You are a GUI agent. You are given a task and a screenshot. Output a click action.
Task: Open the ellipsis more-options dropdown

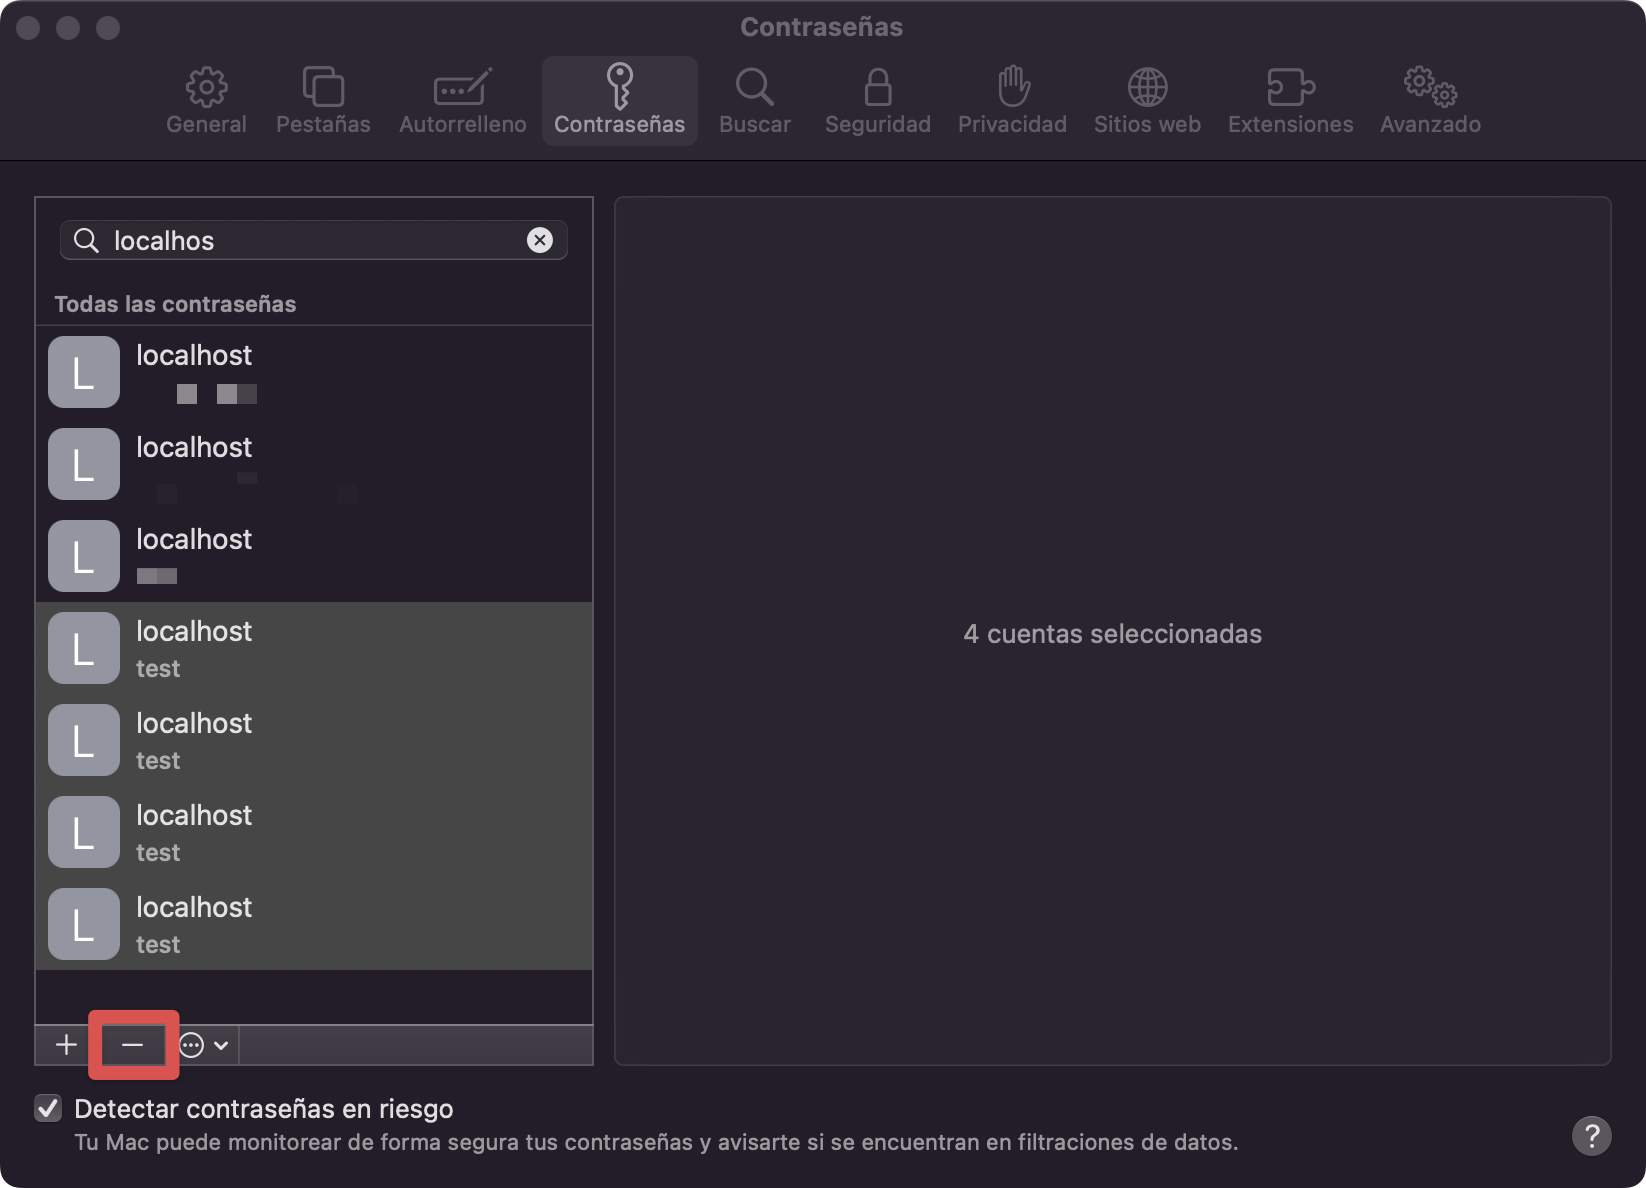point(205,1045)
